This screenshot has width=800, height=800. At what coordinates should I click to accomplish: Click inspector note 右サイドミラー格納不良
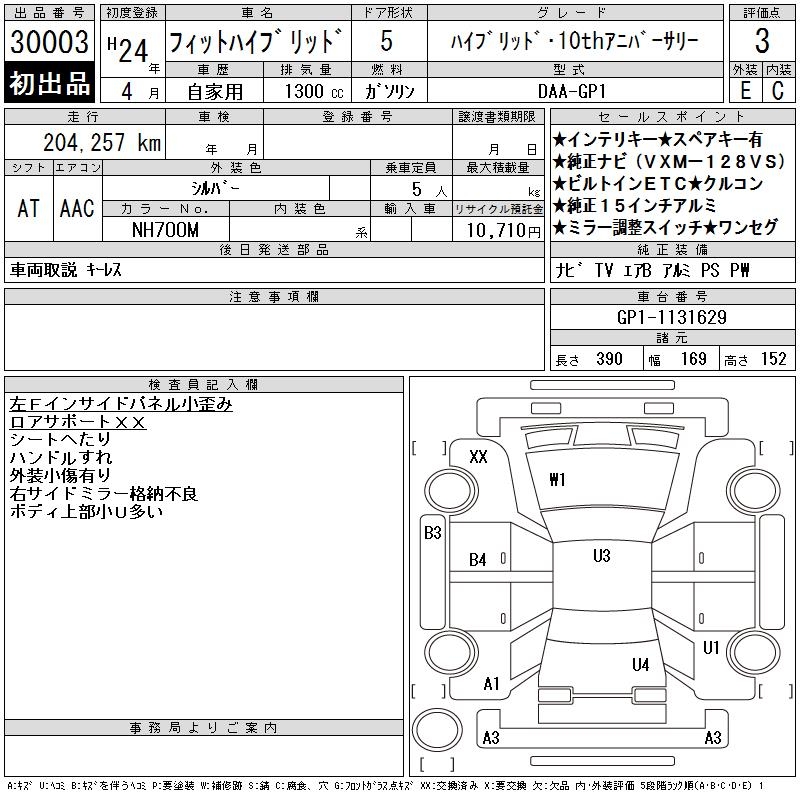pos(104,493)
